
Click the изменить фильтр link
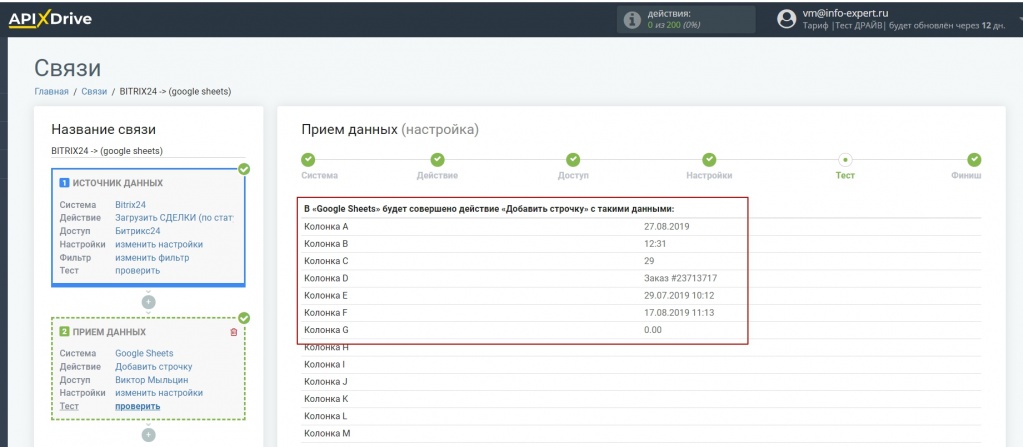[x=152, y=258]
